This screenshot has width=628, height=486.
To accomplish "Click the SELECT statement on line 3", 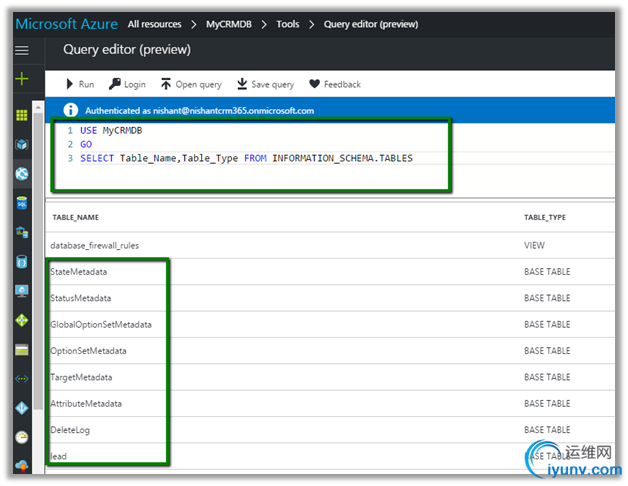I will pos(246,158).
